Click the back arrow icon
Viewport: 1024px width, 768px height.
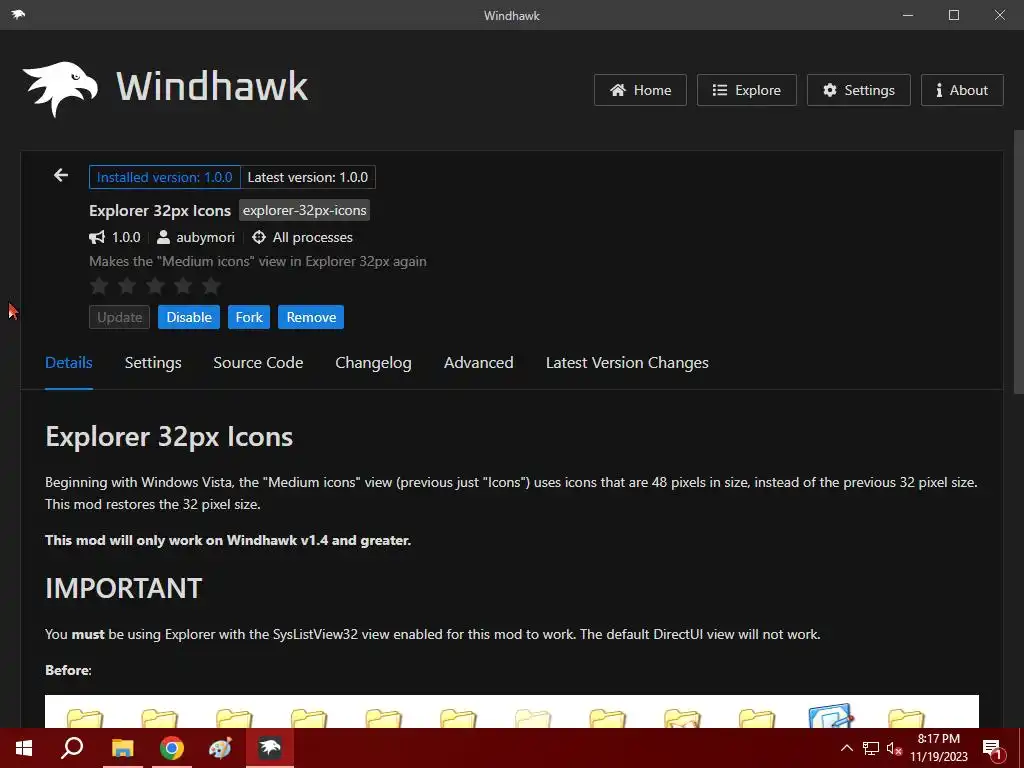(61, 175)
